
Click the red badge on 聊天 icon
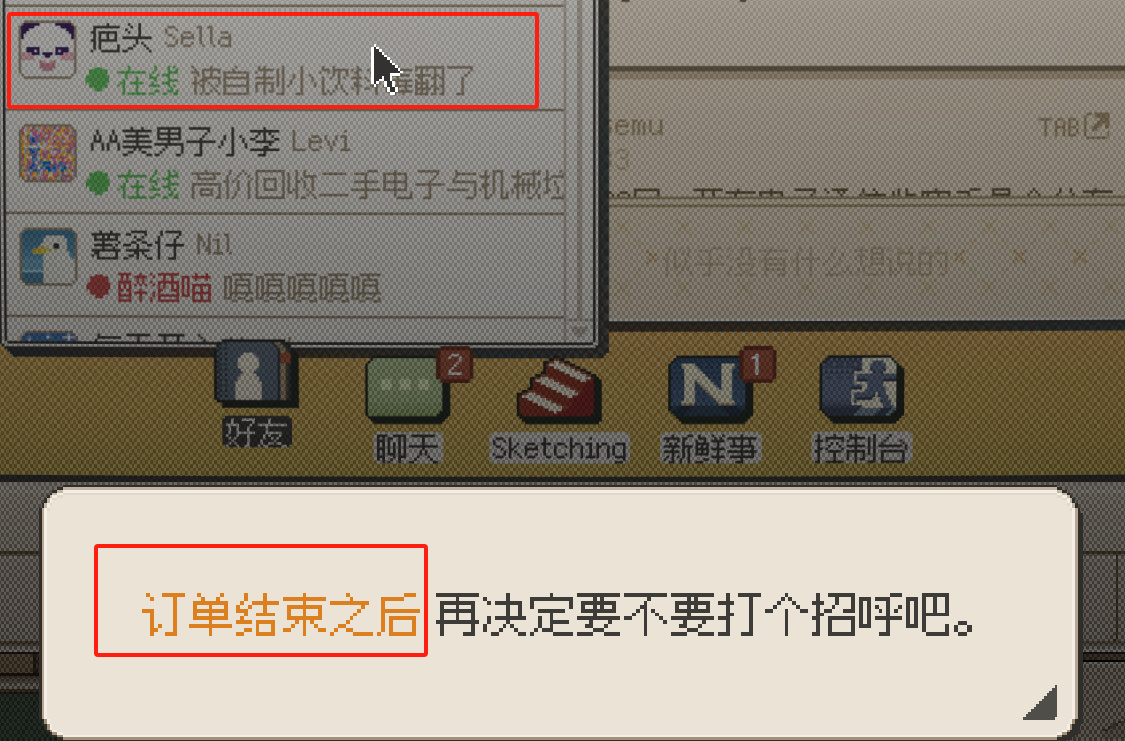(x=454, y=365)
